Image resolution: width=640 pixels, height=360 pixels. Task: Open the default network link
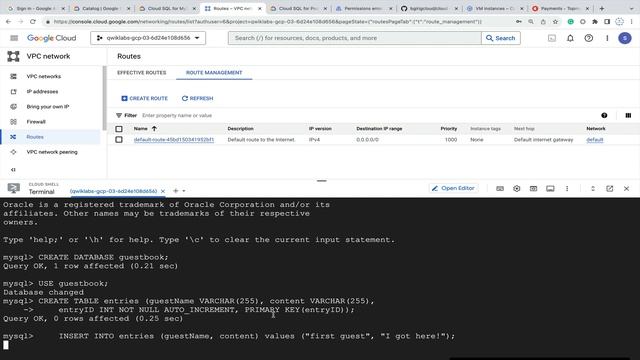[595, 140]
